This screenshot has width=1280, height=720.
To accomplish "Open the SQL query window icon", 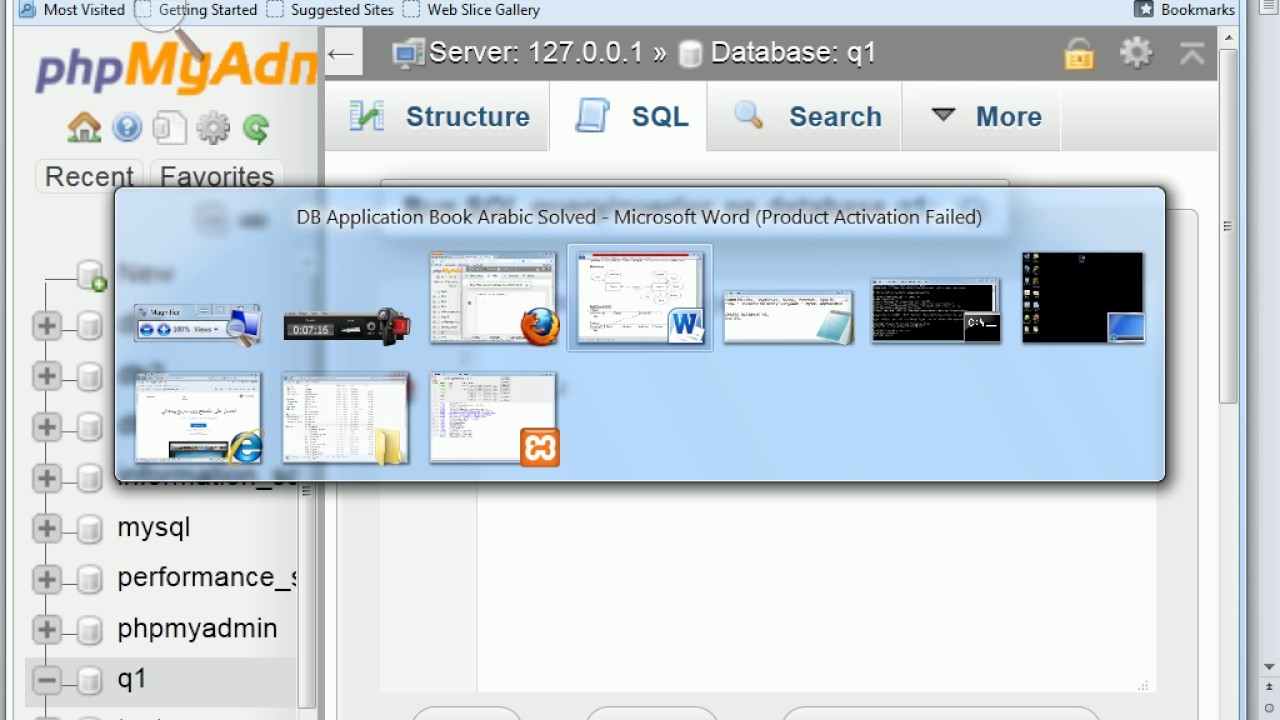I will 170,127.
